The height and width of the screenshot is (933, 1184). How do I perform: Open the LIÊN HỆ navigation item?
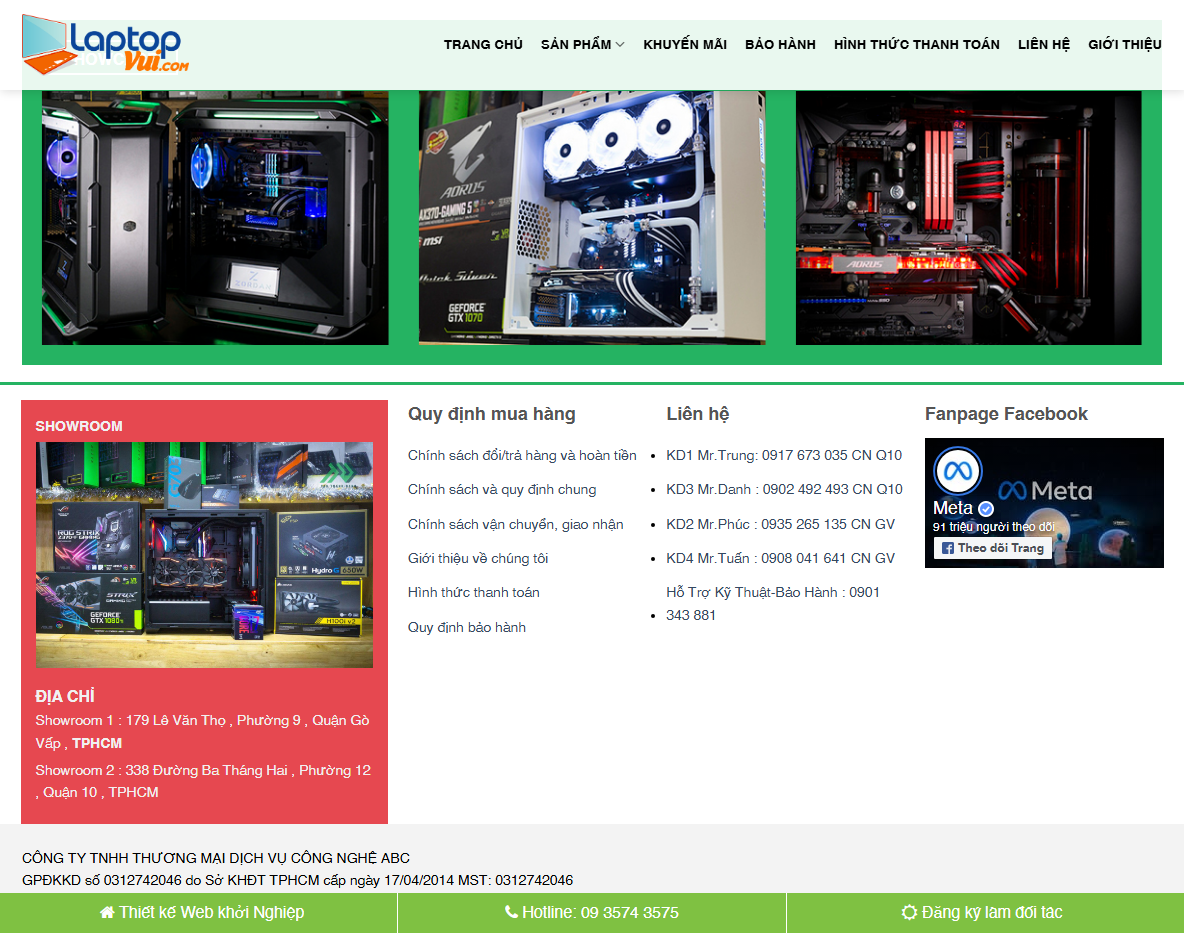[1043, 45]
